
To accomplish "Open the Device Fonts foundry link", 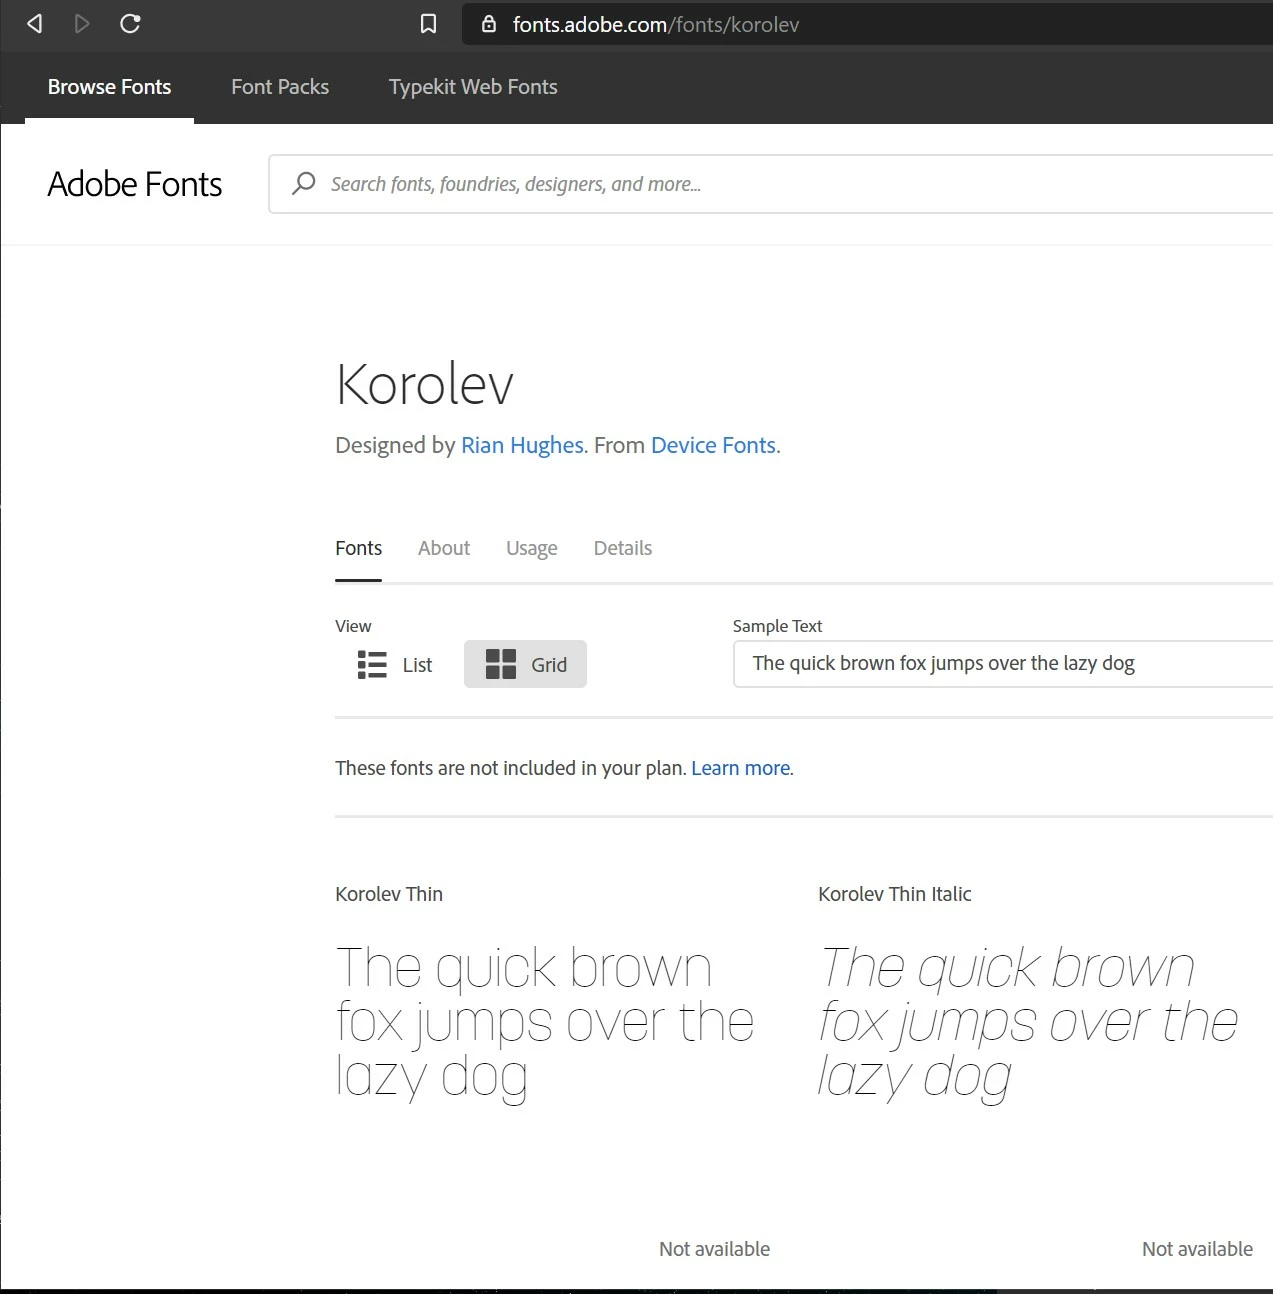I will point(713,445).
